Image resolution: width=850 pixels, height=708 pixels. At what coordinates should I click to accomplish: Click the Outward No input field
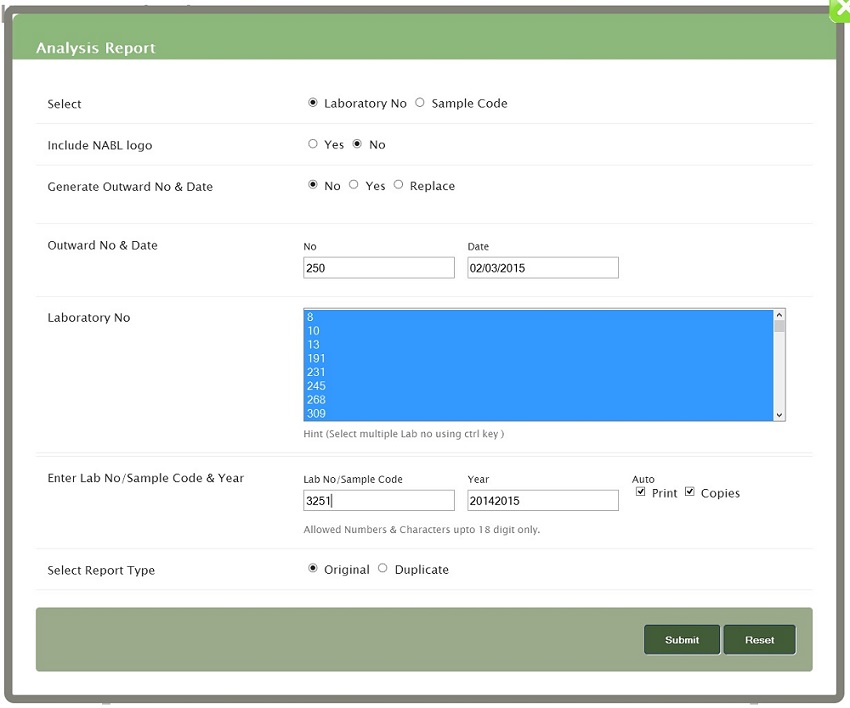(x=379, y=268)
